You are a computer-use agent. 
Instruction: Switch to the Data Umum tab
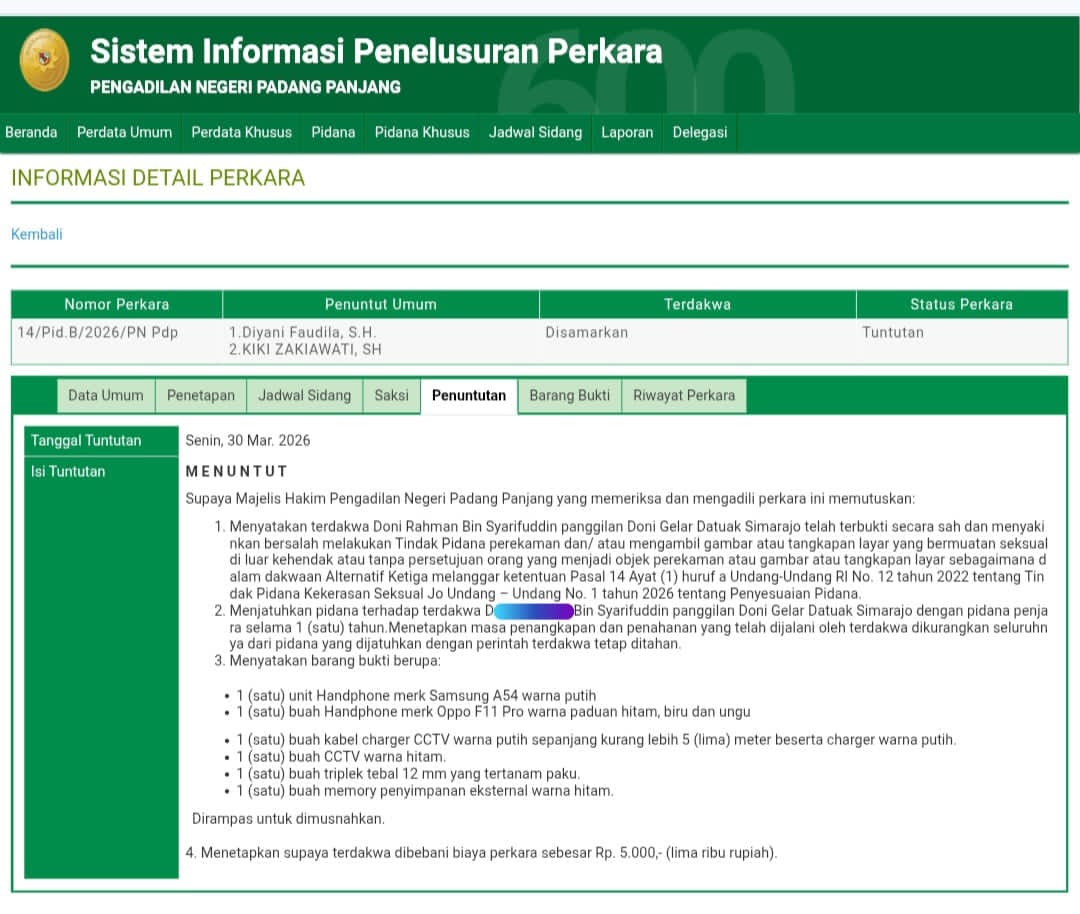[x=105, y=396]
